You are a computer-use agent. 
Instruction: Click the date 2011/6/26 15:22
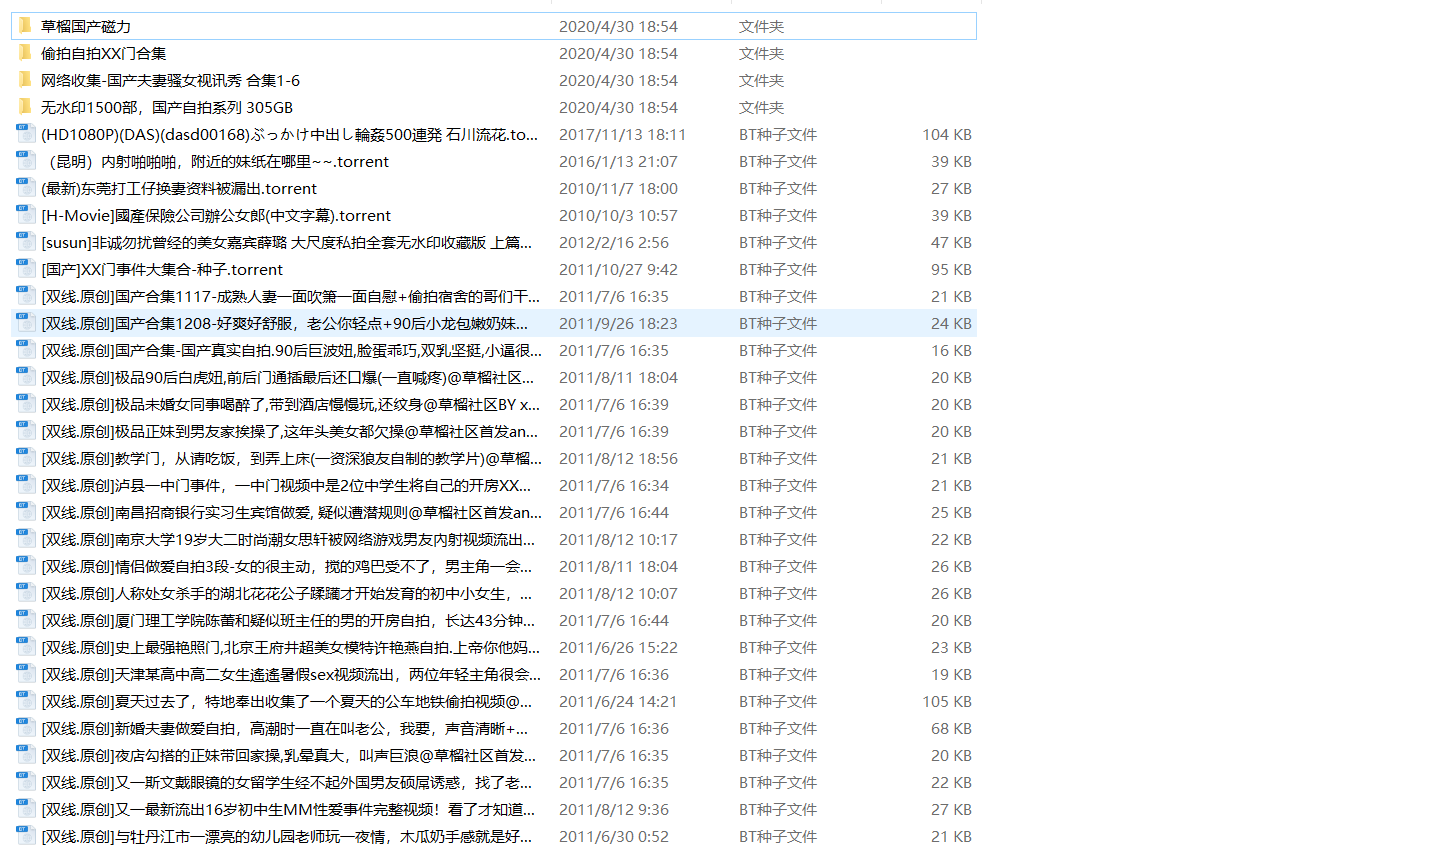pyautogui.click(x=618, y=647)
